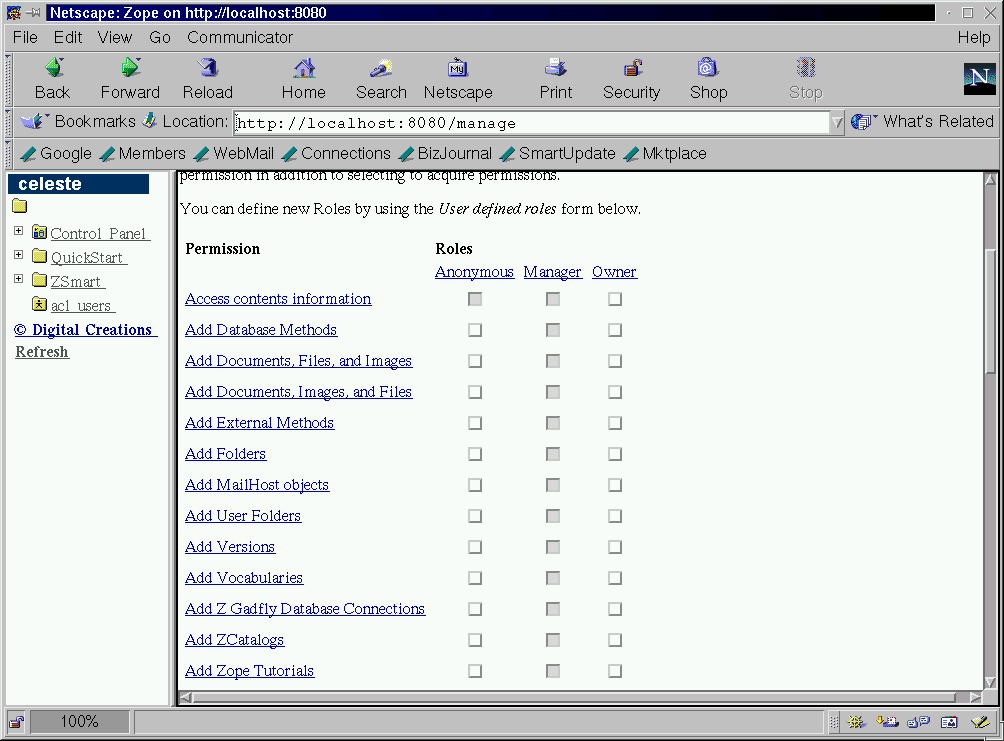Click the Location URL field
1004x741 pixels.
pyautogui.click(x=531, y=122)
